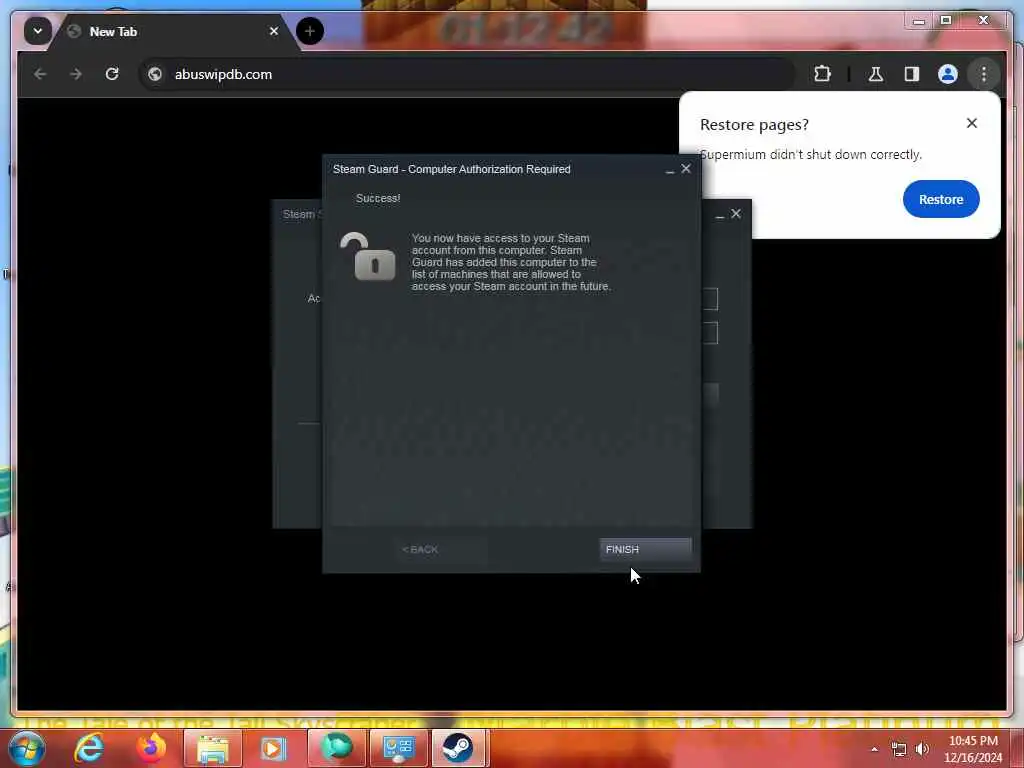
Task: Show hidden system tray icons
Action: [874, 749]
